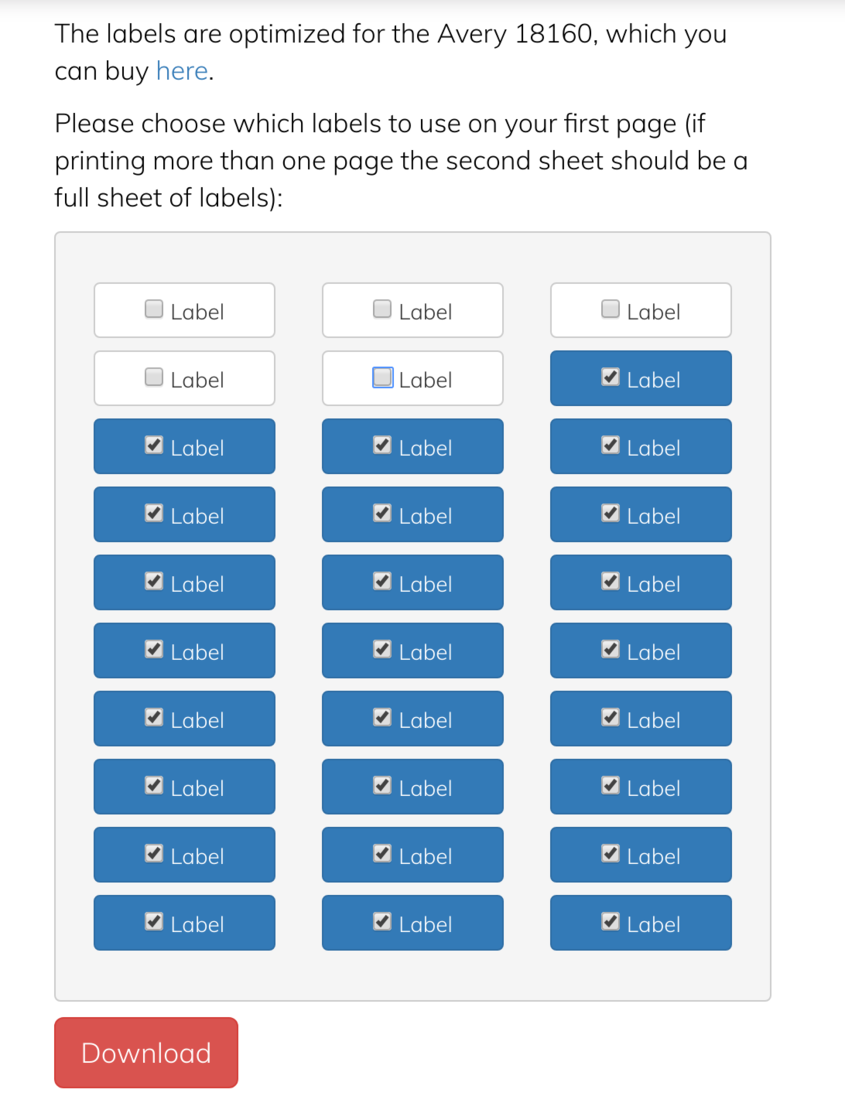Uncheck the third row, left column Label checkbox
Screen dimensions: 845x1120
[x=154, y=445]
